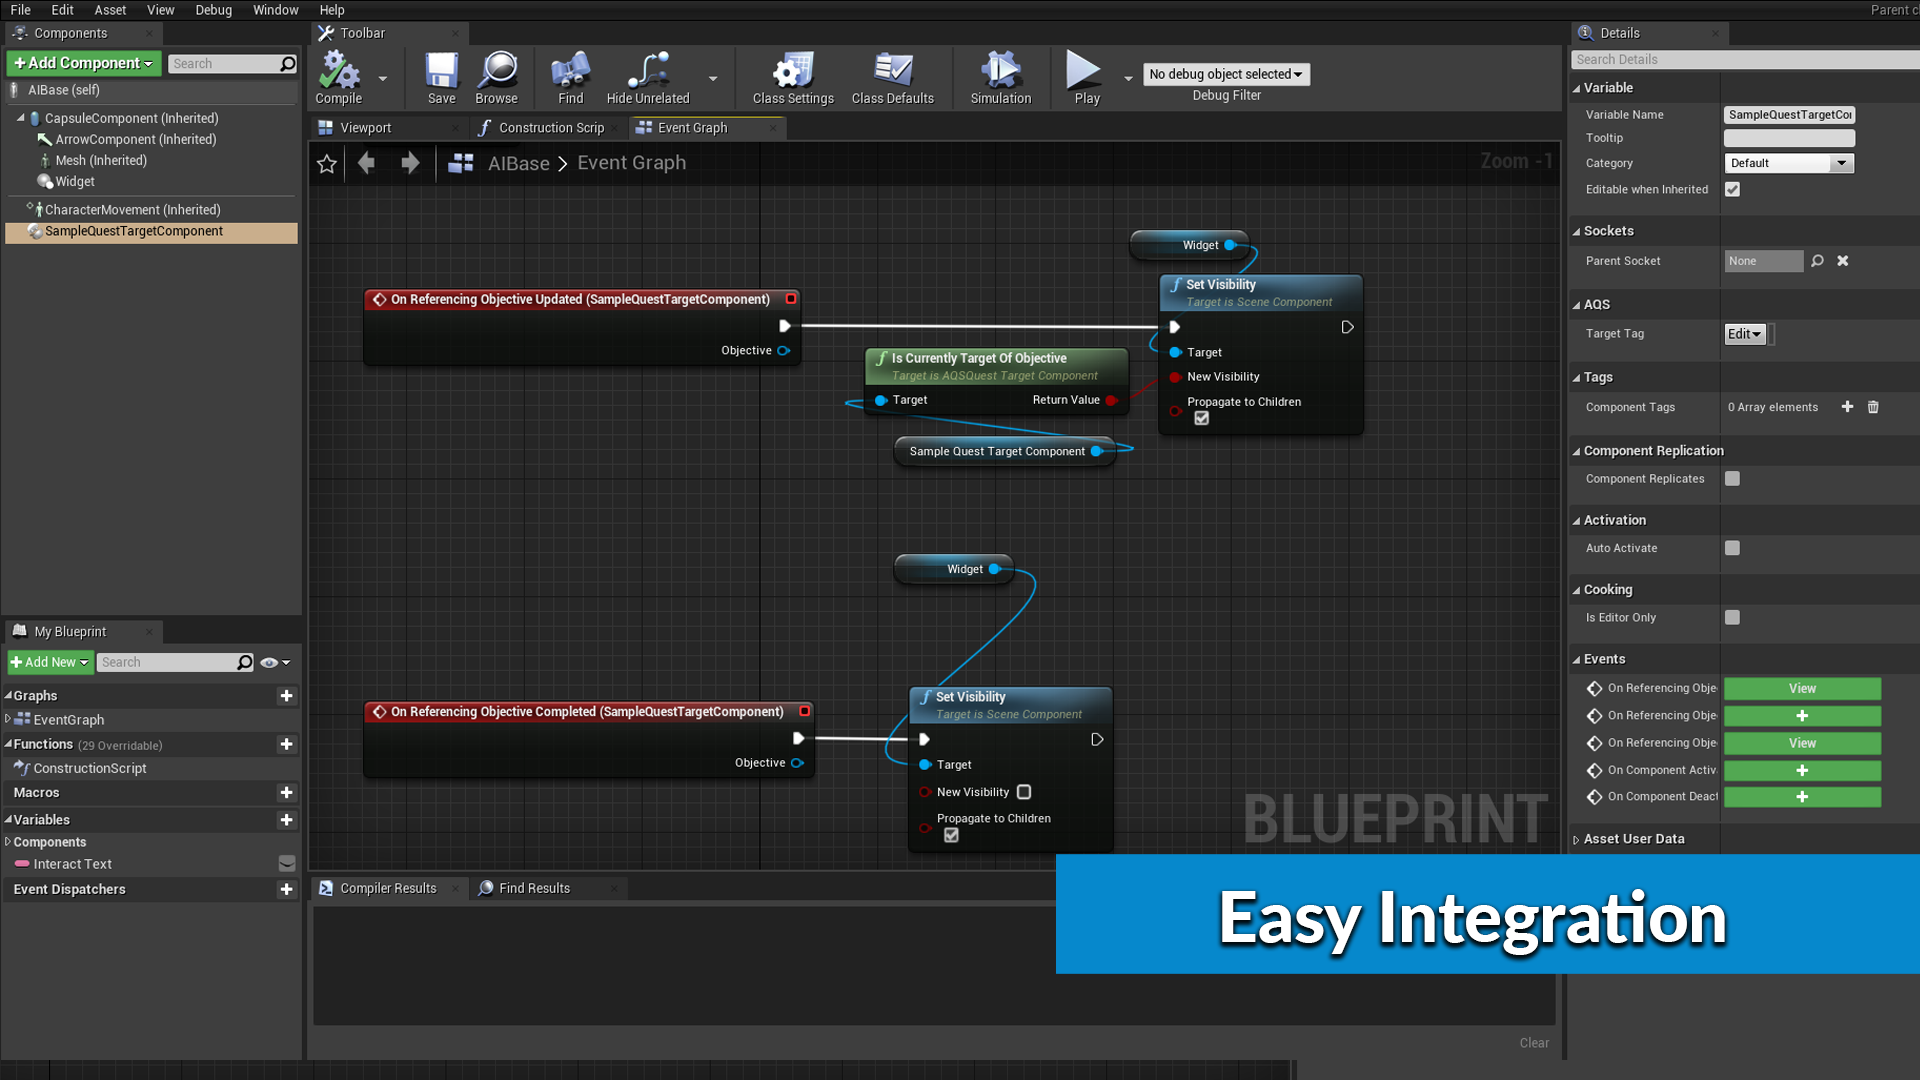The width and height of the screenshot is (1920, 1080).
Task: Switch to Construction Script tab
Action: click(x=545, y=127)
